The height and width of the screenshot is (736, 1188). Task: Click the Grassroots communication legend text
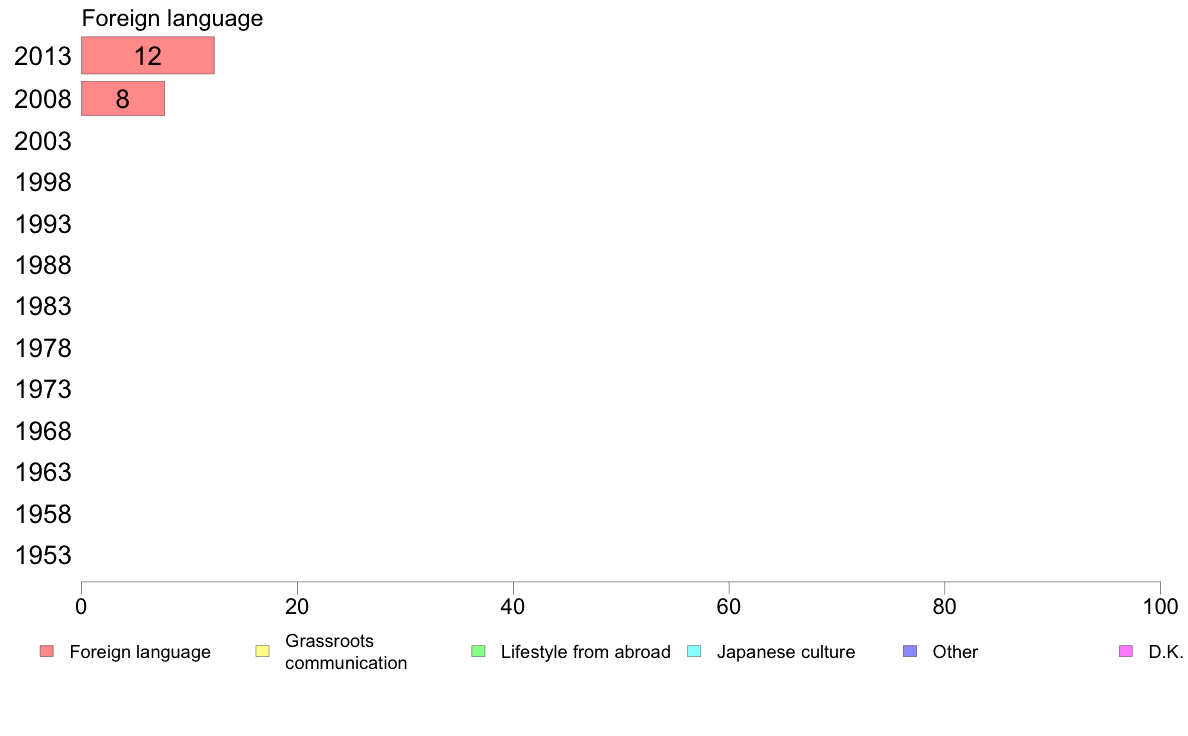click(x=346, y=652)
